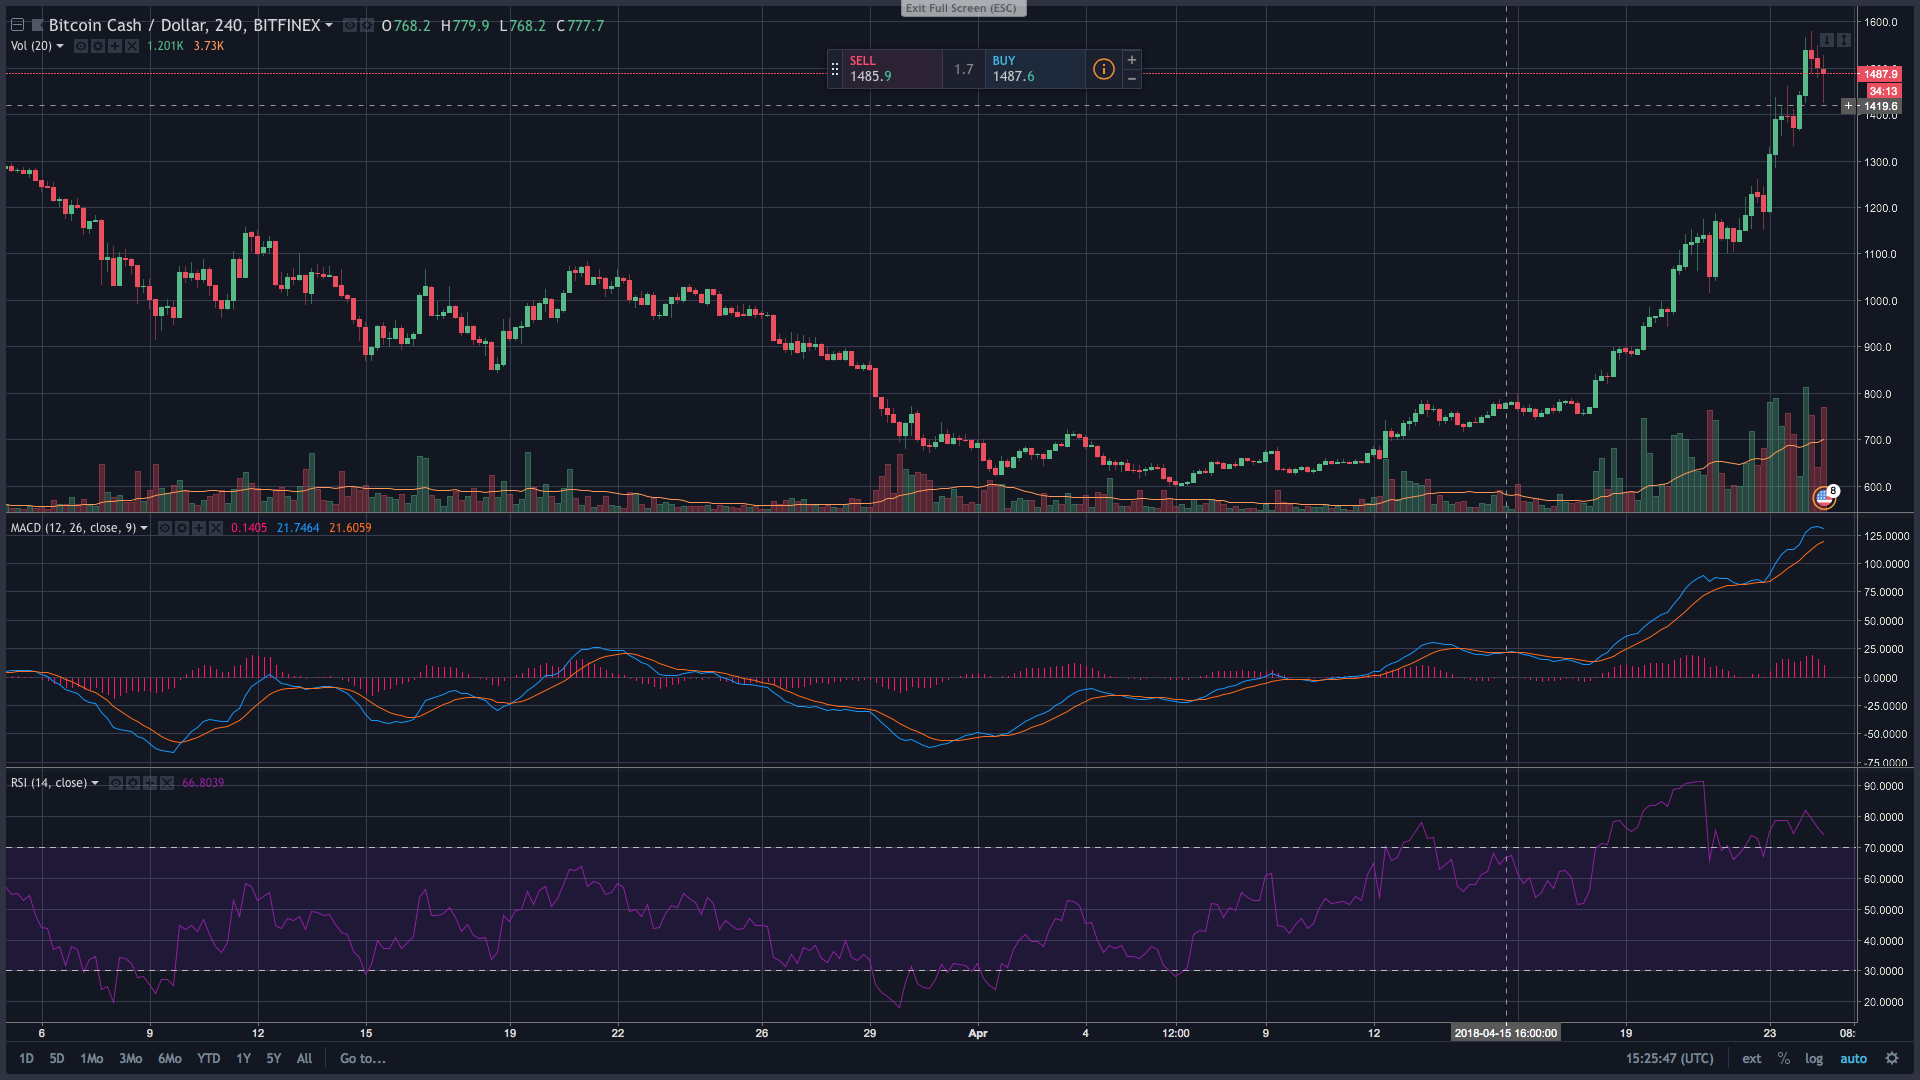Toggle visibility eye for Bitcoin Cash main series

coord(350,25)
